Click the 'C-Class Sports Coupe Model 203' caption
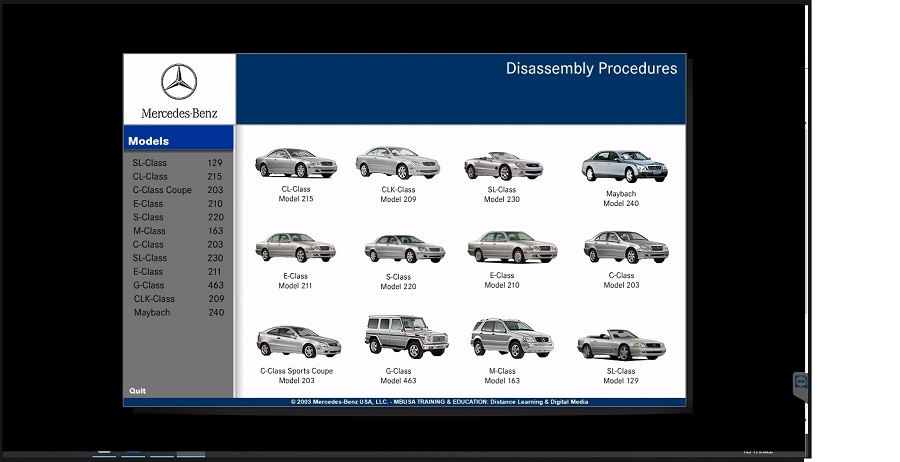Image resolution: width=900 pixels, height=462 pixels. click(297, 376)
